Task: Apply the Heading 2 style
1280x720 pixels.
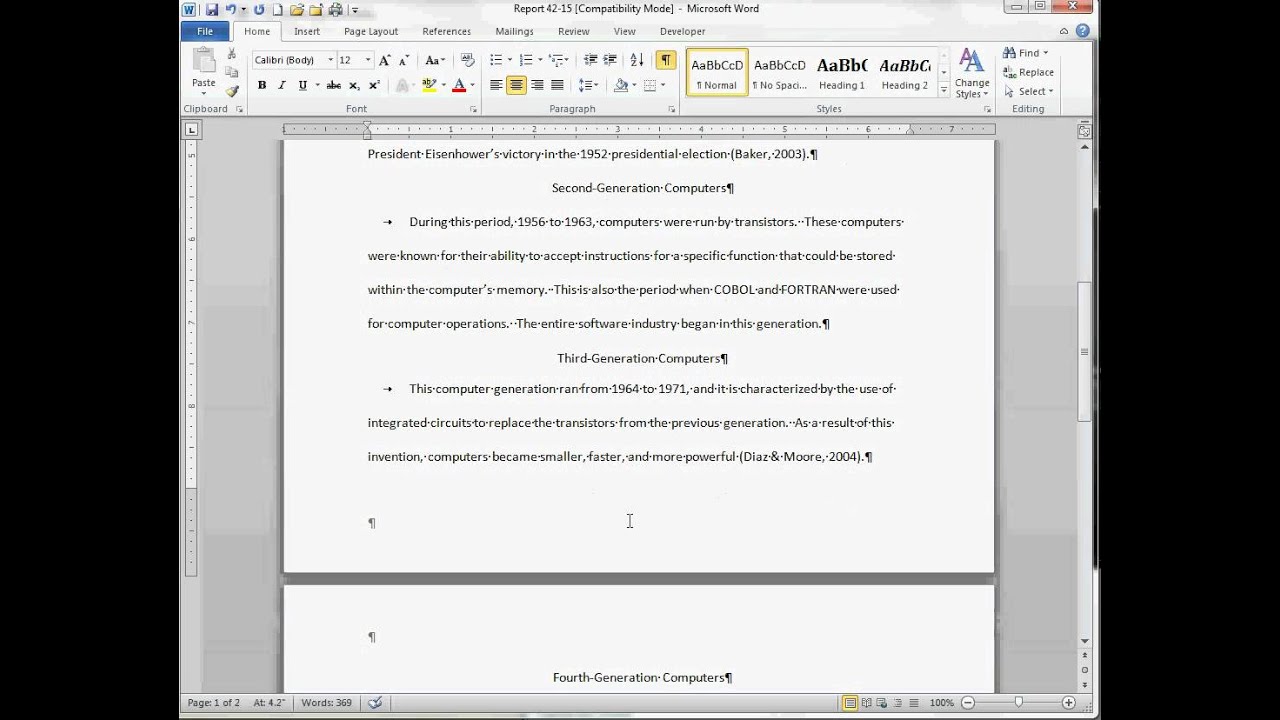Action: click(x=904, y=73)
